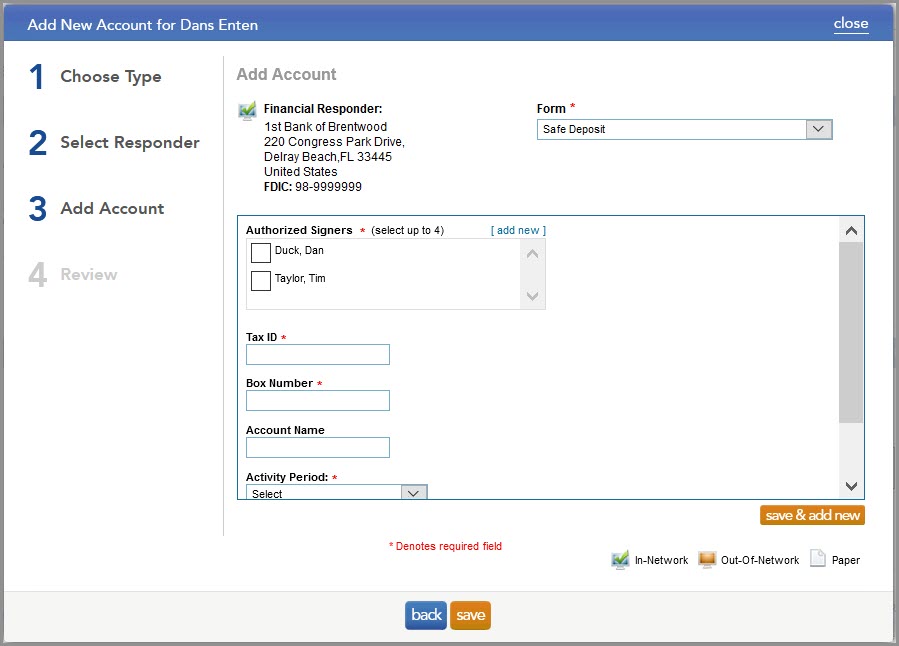This screenshot has height=646, width=899.
Task: Click the close link in the title bar
Action: pyautogui.click(x=851, y=23)
